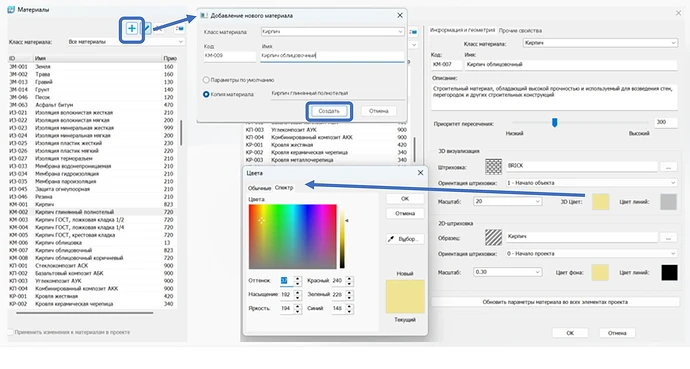Open the 3D Масштаб dropdown showing 20

507,201
